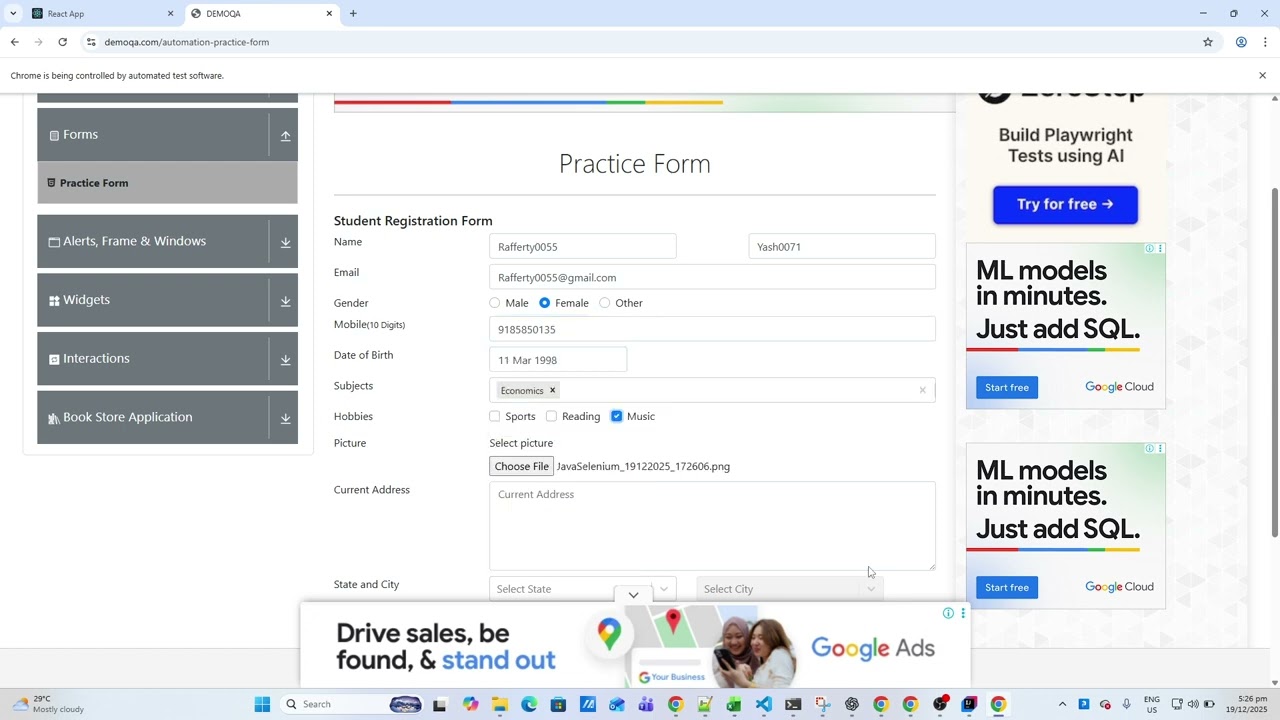Click the Current Address text area
Viewport: 1280px width, 720px height.
712,526
